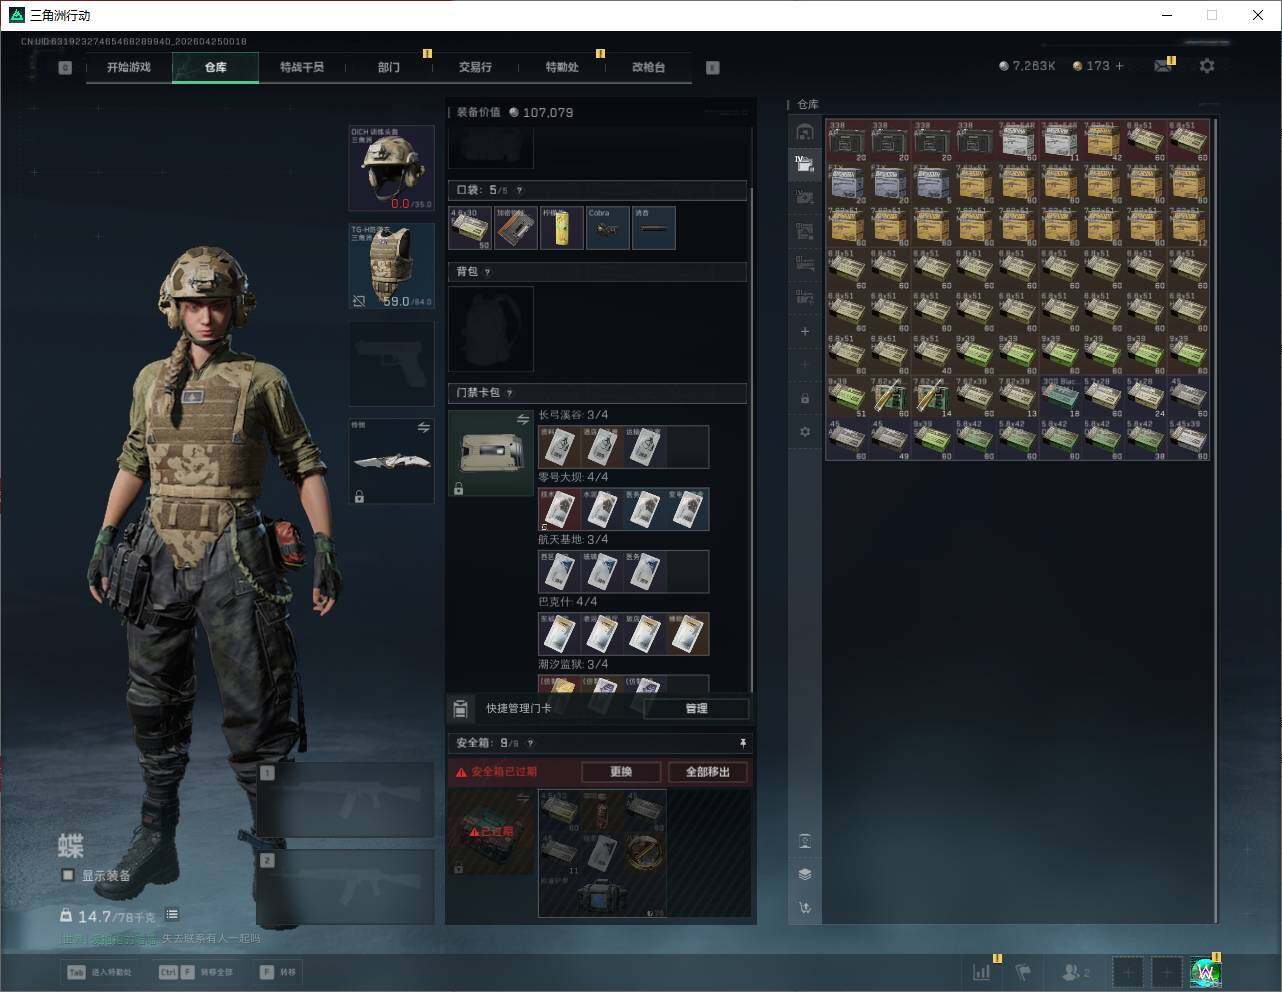Open the warehouse sidebar gear icon

tap(805, 432)
